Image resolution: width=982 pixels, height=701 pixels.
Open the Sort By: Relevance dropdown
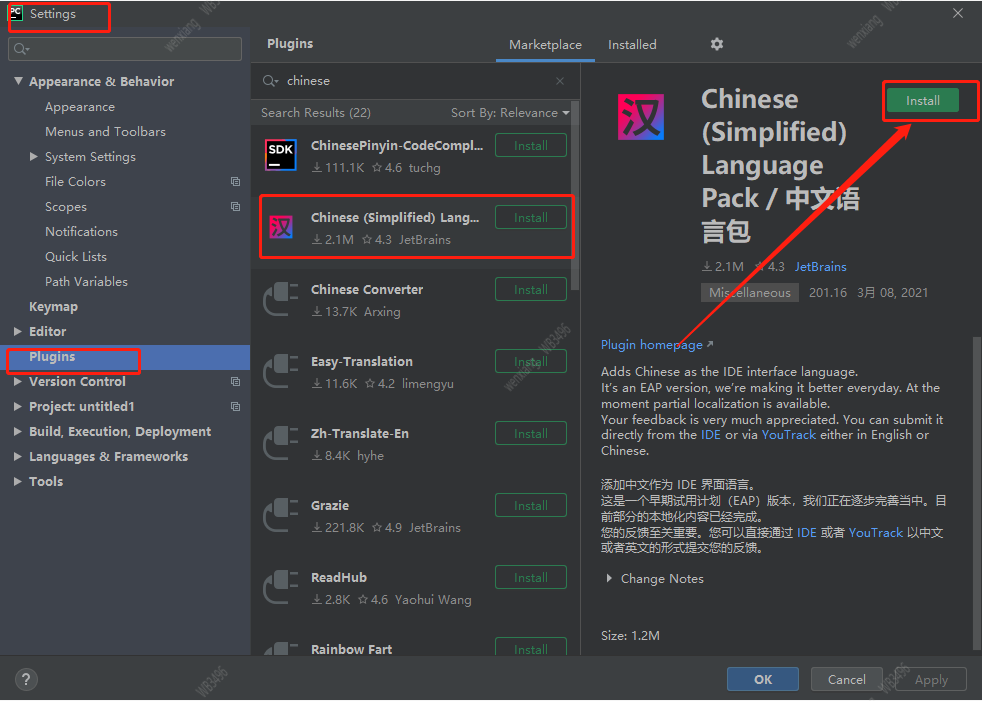point(510,113)
